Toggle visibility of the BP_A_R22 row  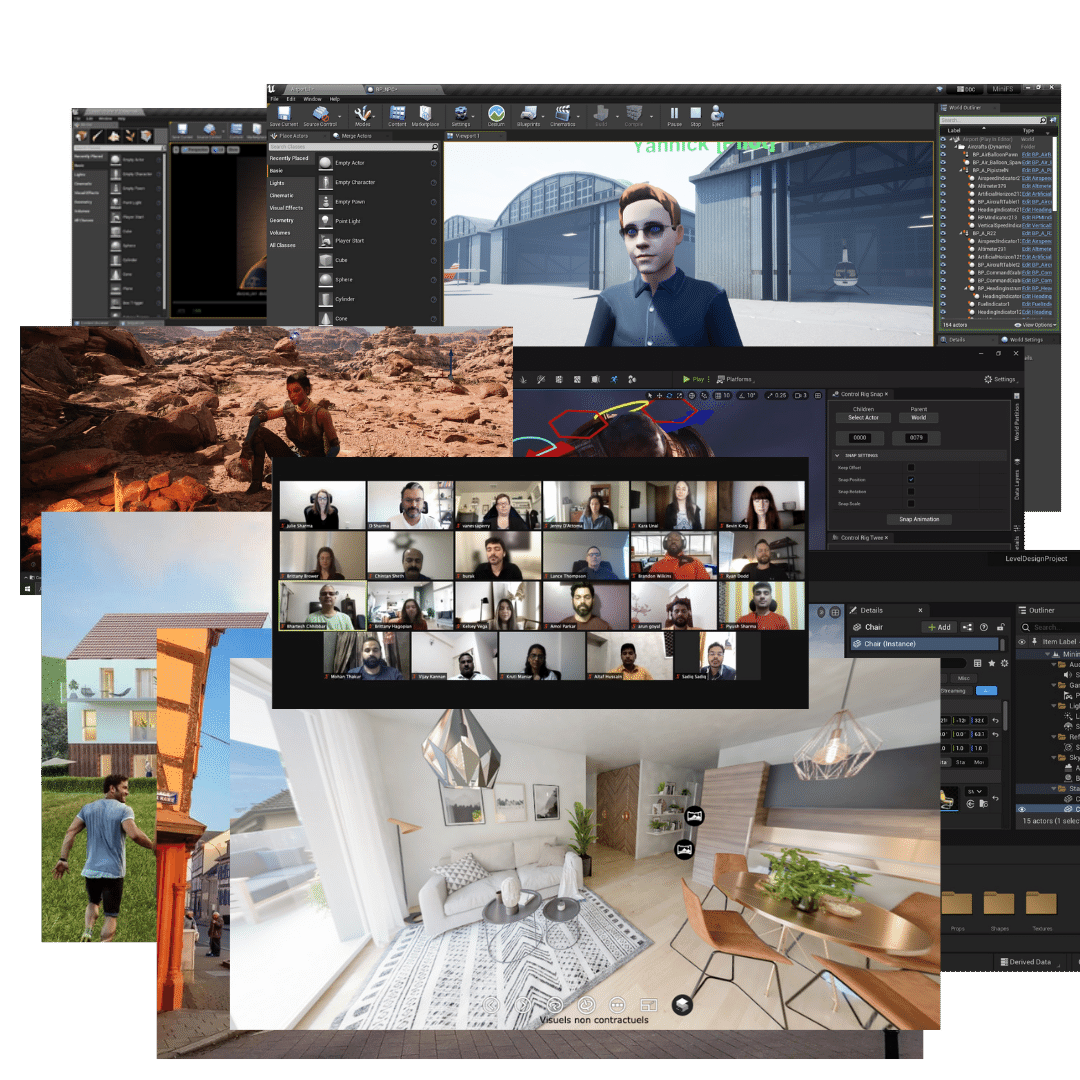943,233
